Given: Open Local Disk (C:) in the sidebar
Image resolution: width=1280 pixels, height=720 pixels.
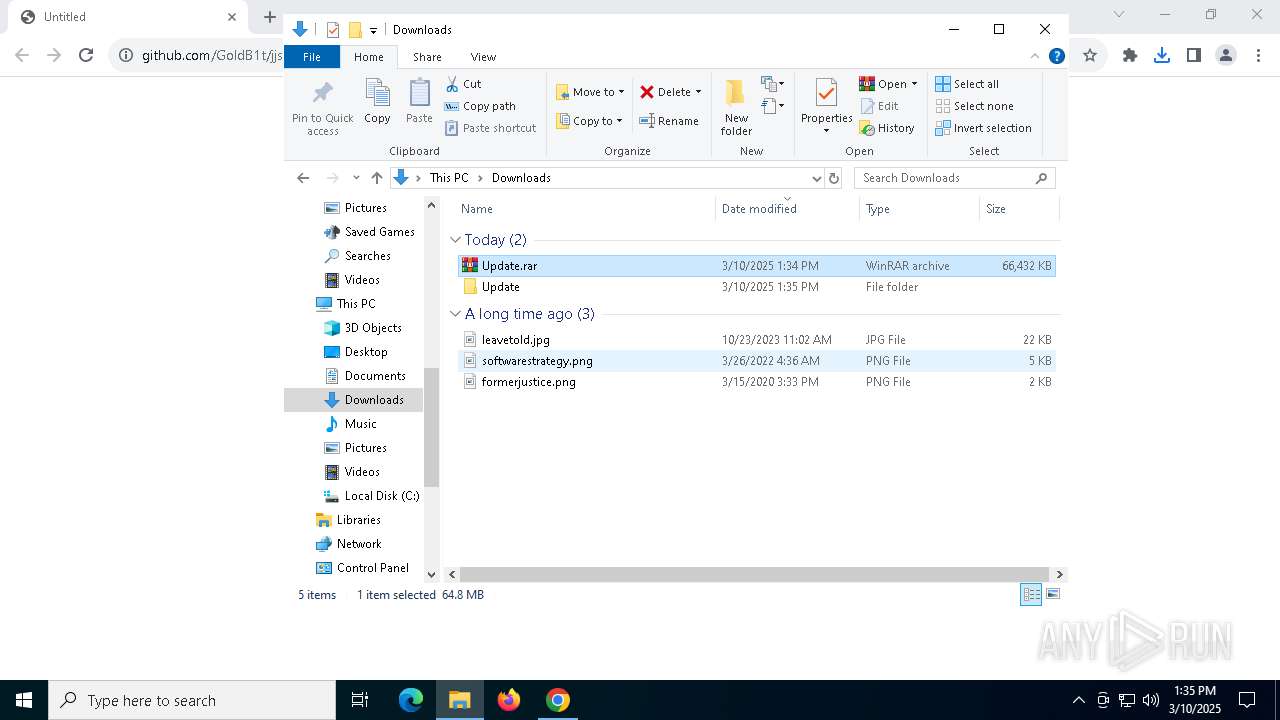Looking at the screenshot, I should [371, 496].
